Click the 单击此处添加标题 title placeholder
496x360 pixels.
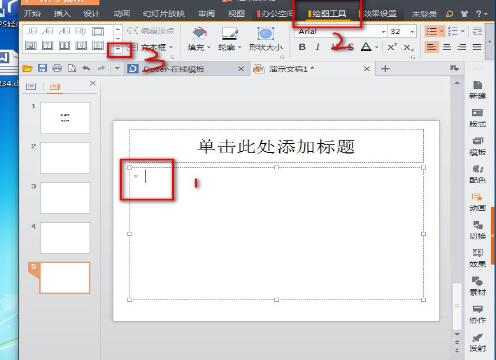click(276, 146)
